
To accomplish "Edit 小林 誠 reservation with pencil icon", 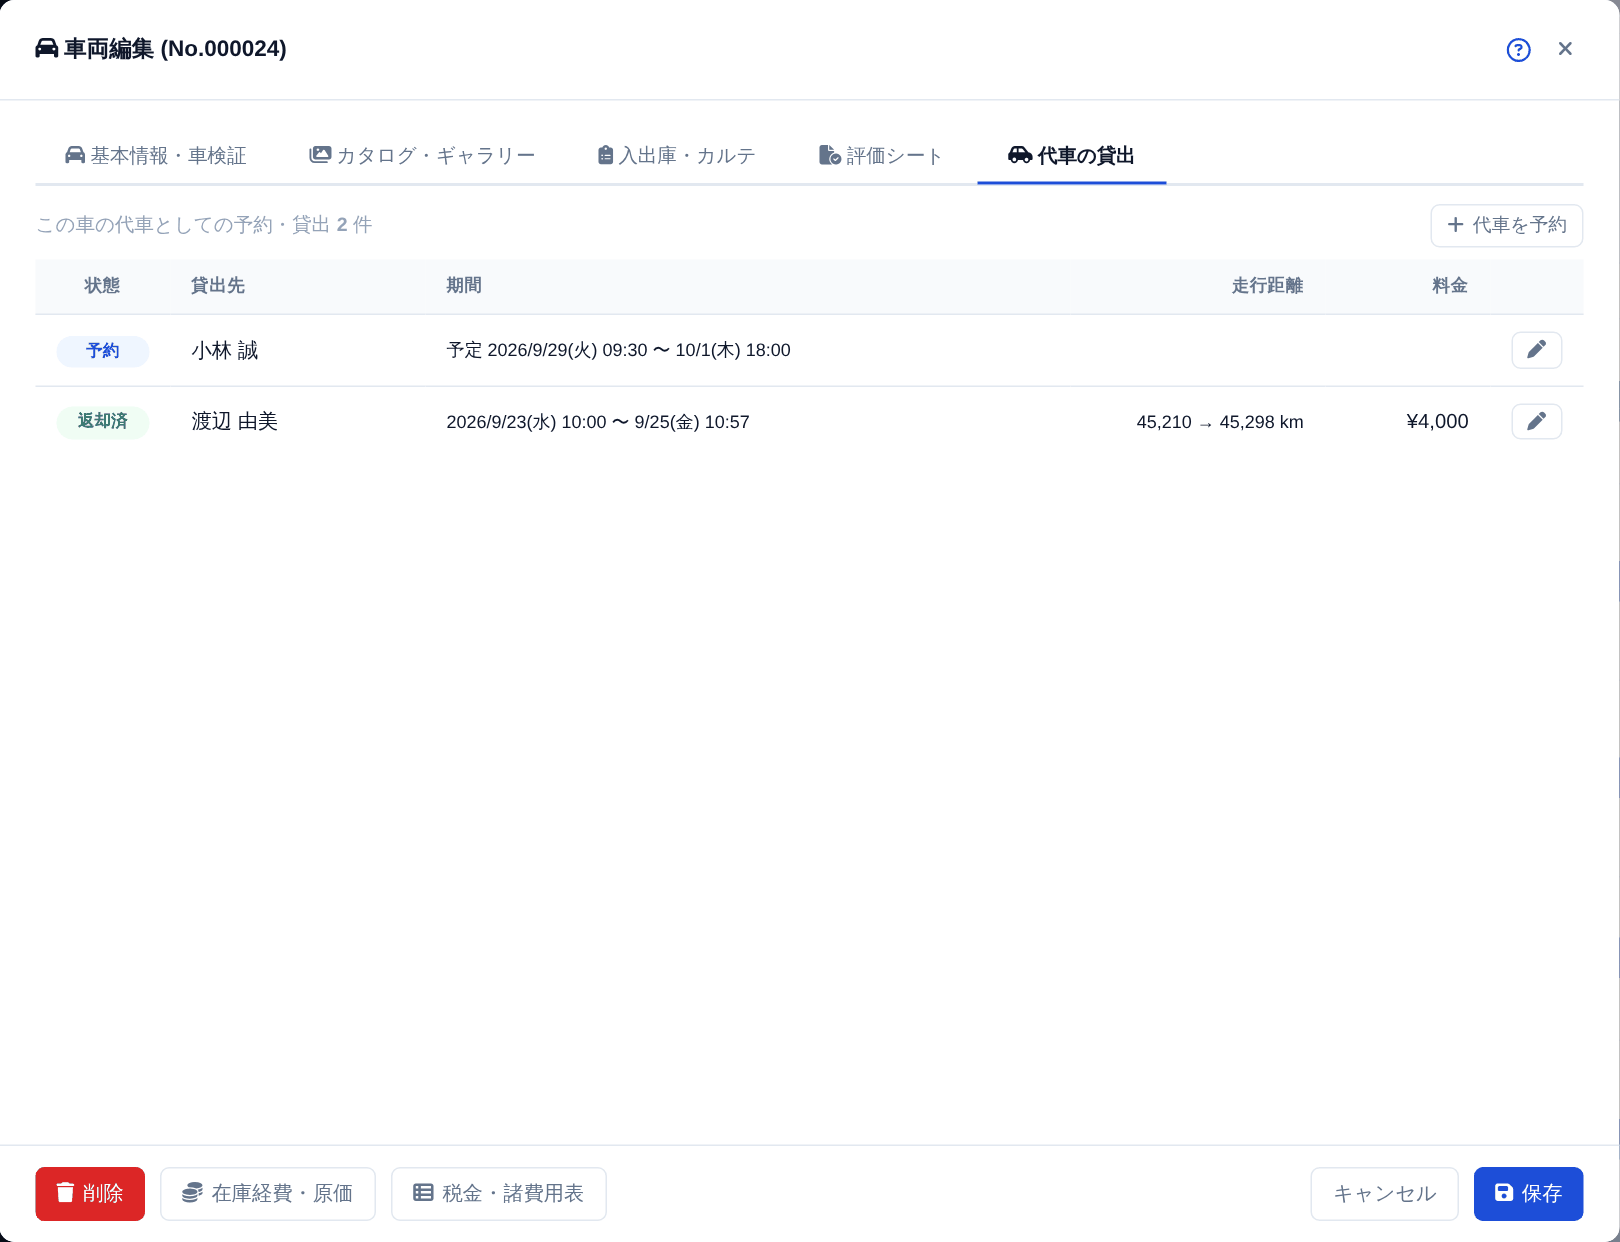I will click(1536, 350).
